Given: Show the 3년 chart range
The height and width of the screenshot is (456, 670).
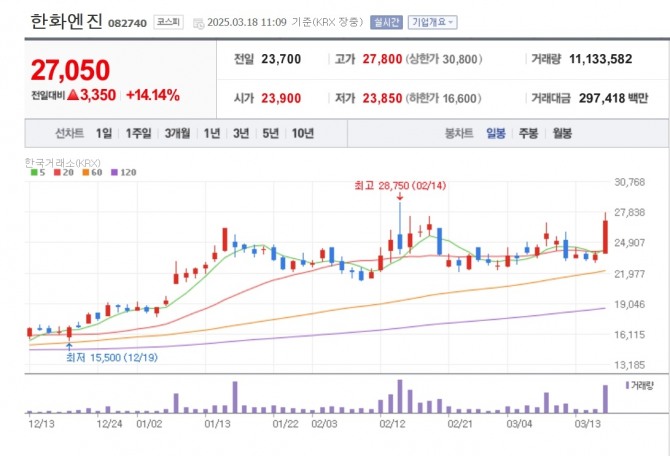Looking at the screenshot, I should (241, 133).
